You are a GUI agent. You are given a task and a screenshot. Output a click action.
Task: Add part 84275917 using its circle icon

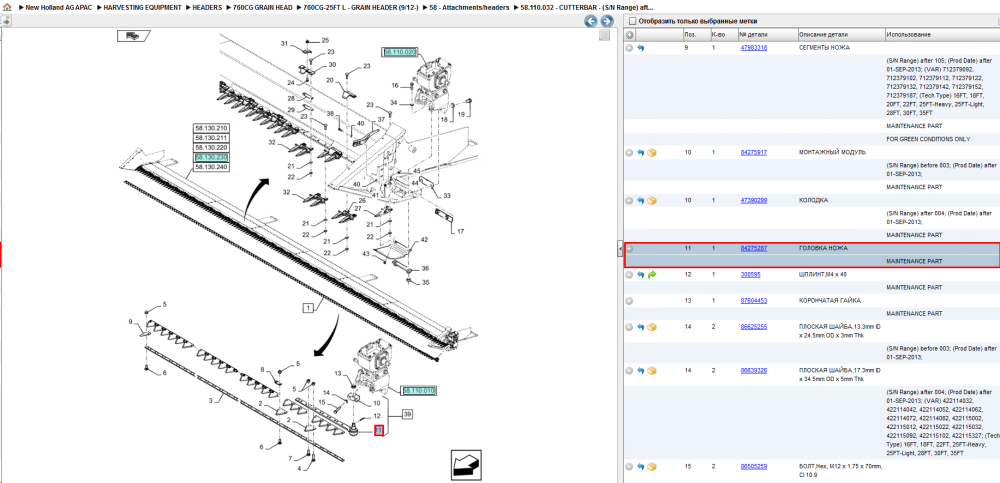point(629,153)
